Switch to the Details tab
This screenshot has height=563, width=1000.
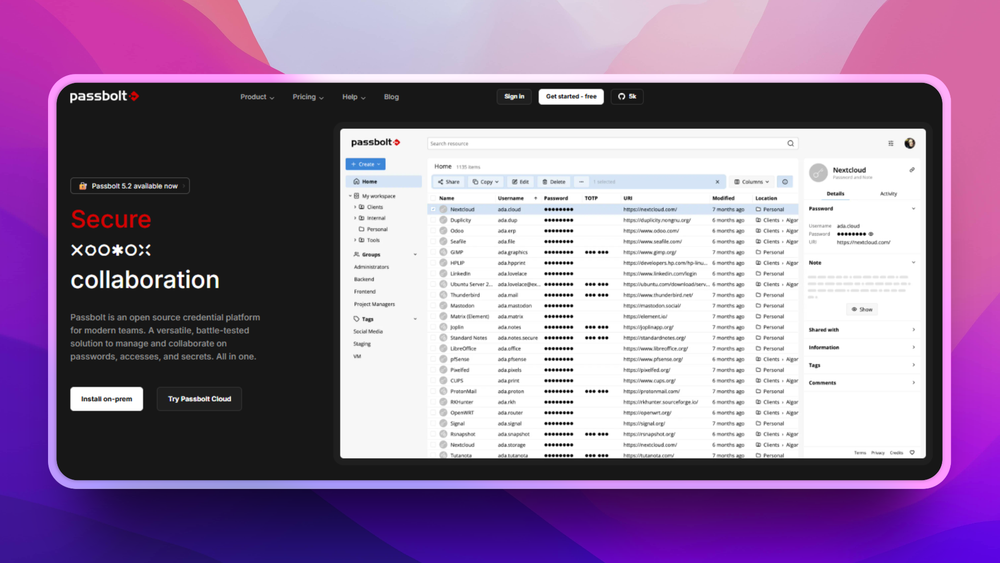coord(835,194)
